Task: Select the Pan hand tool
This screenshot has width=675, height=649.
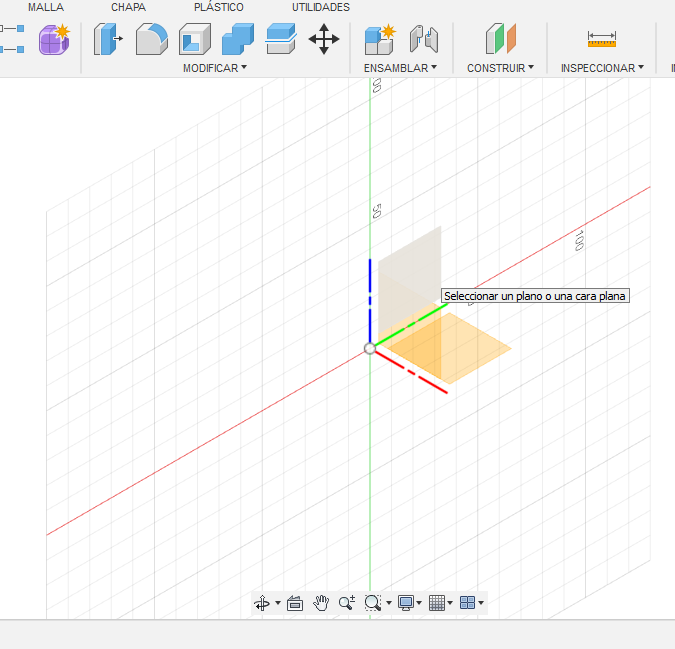Action: click(x=321, y=603)
